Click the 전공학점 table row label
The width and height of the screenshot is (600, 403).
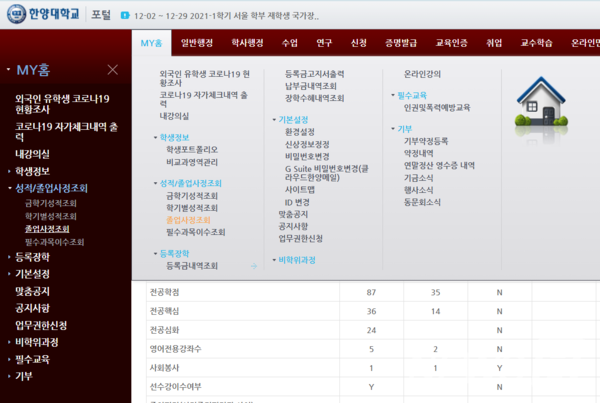pyautogui.click(x=165, y=292)
